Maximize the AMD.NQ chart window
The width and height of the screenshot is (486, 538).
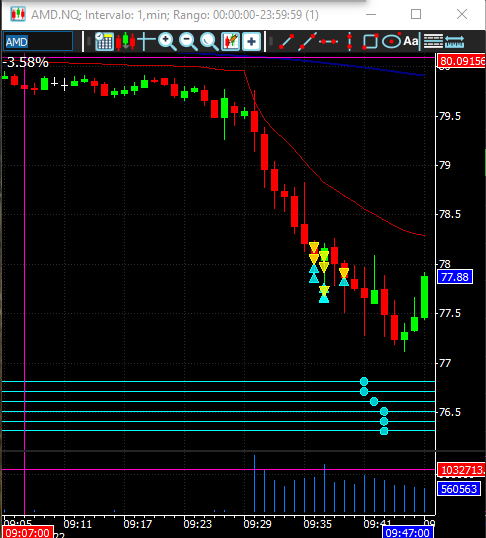416,14
